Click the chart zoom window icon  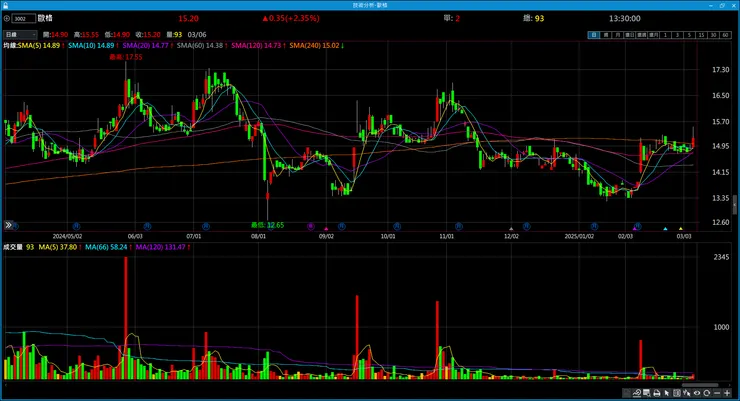pos(647,393)
